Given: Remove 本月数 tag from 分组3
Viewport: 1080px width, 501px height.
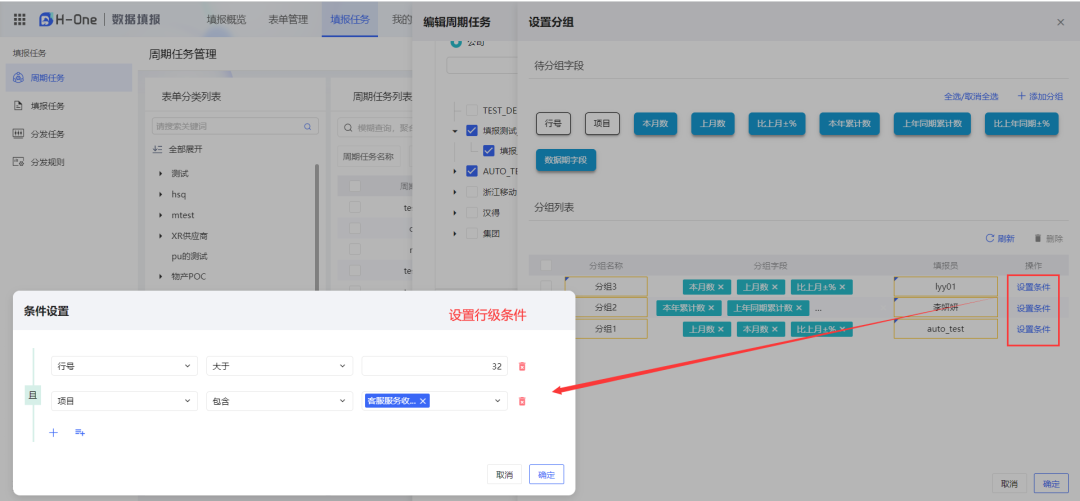Looking at the screenshot, I should (x=720, y=287).
